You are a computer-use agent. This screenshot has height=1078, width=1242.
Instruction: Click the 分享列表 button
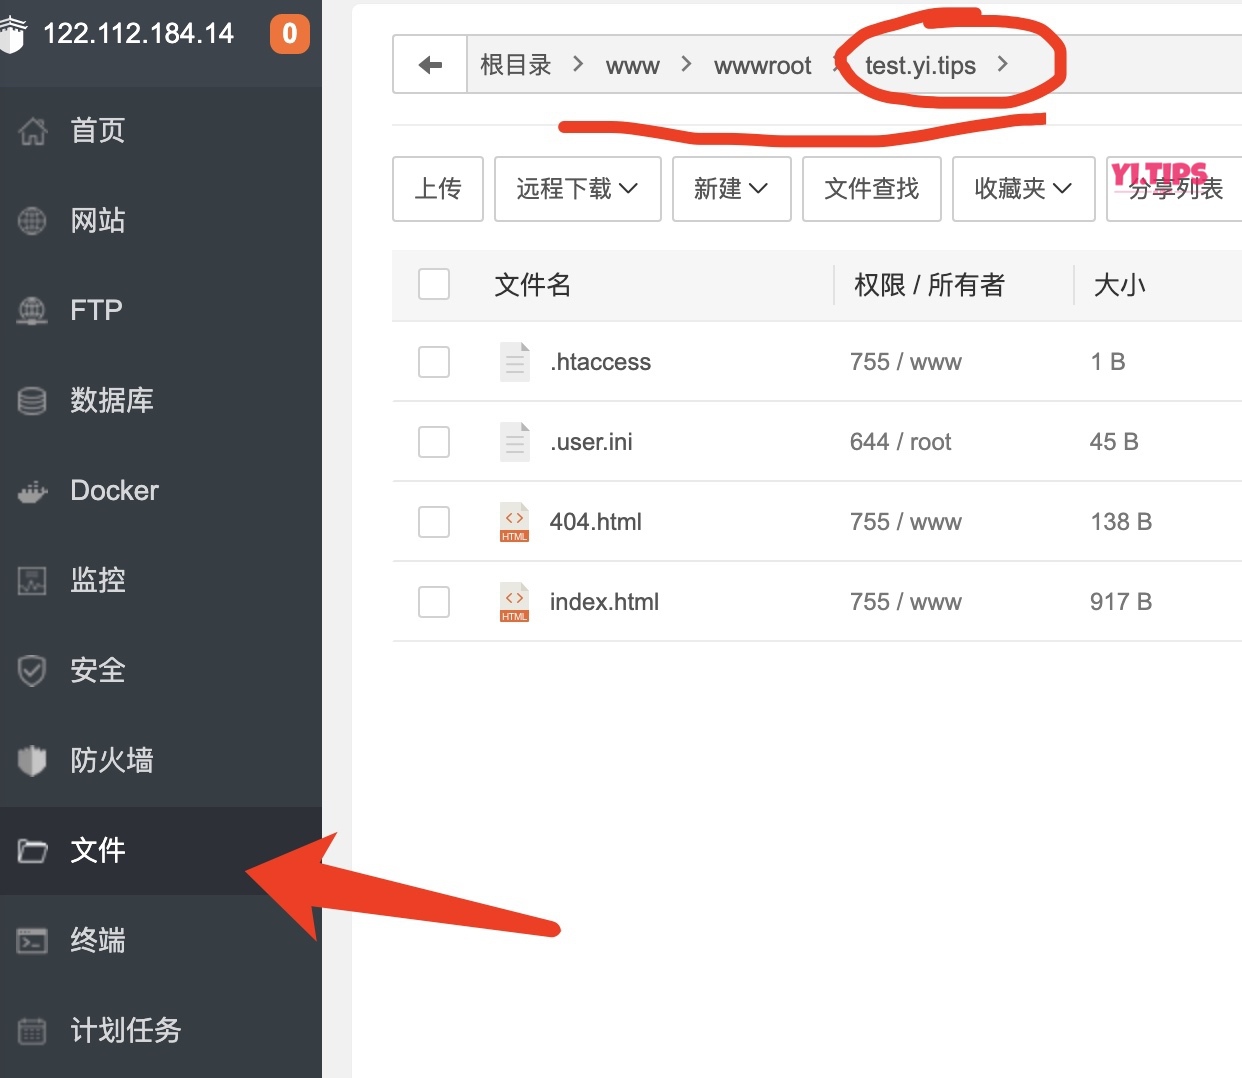[1175, 189]
